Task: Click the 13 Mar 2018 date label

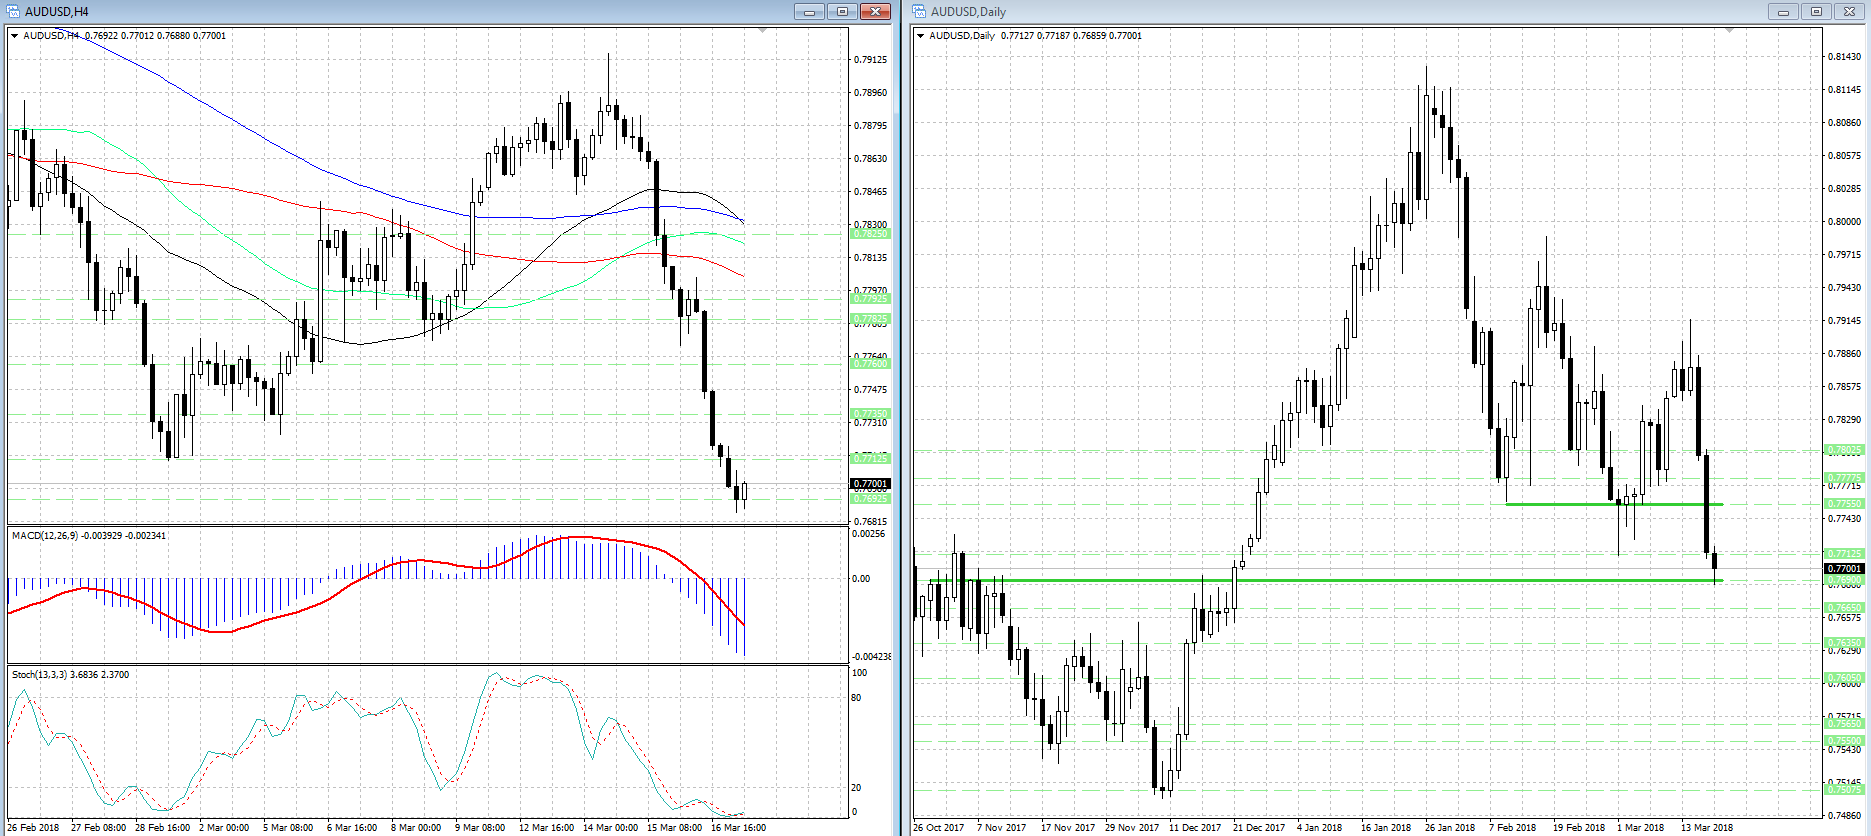Action: pyautogui.click(x=1707, y=828)
